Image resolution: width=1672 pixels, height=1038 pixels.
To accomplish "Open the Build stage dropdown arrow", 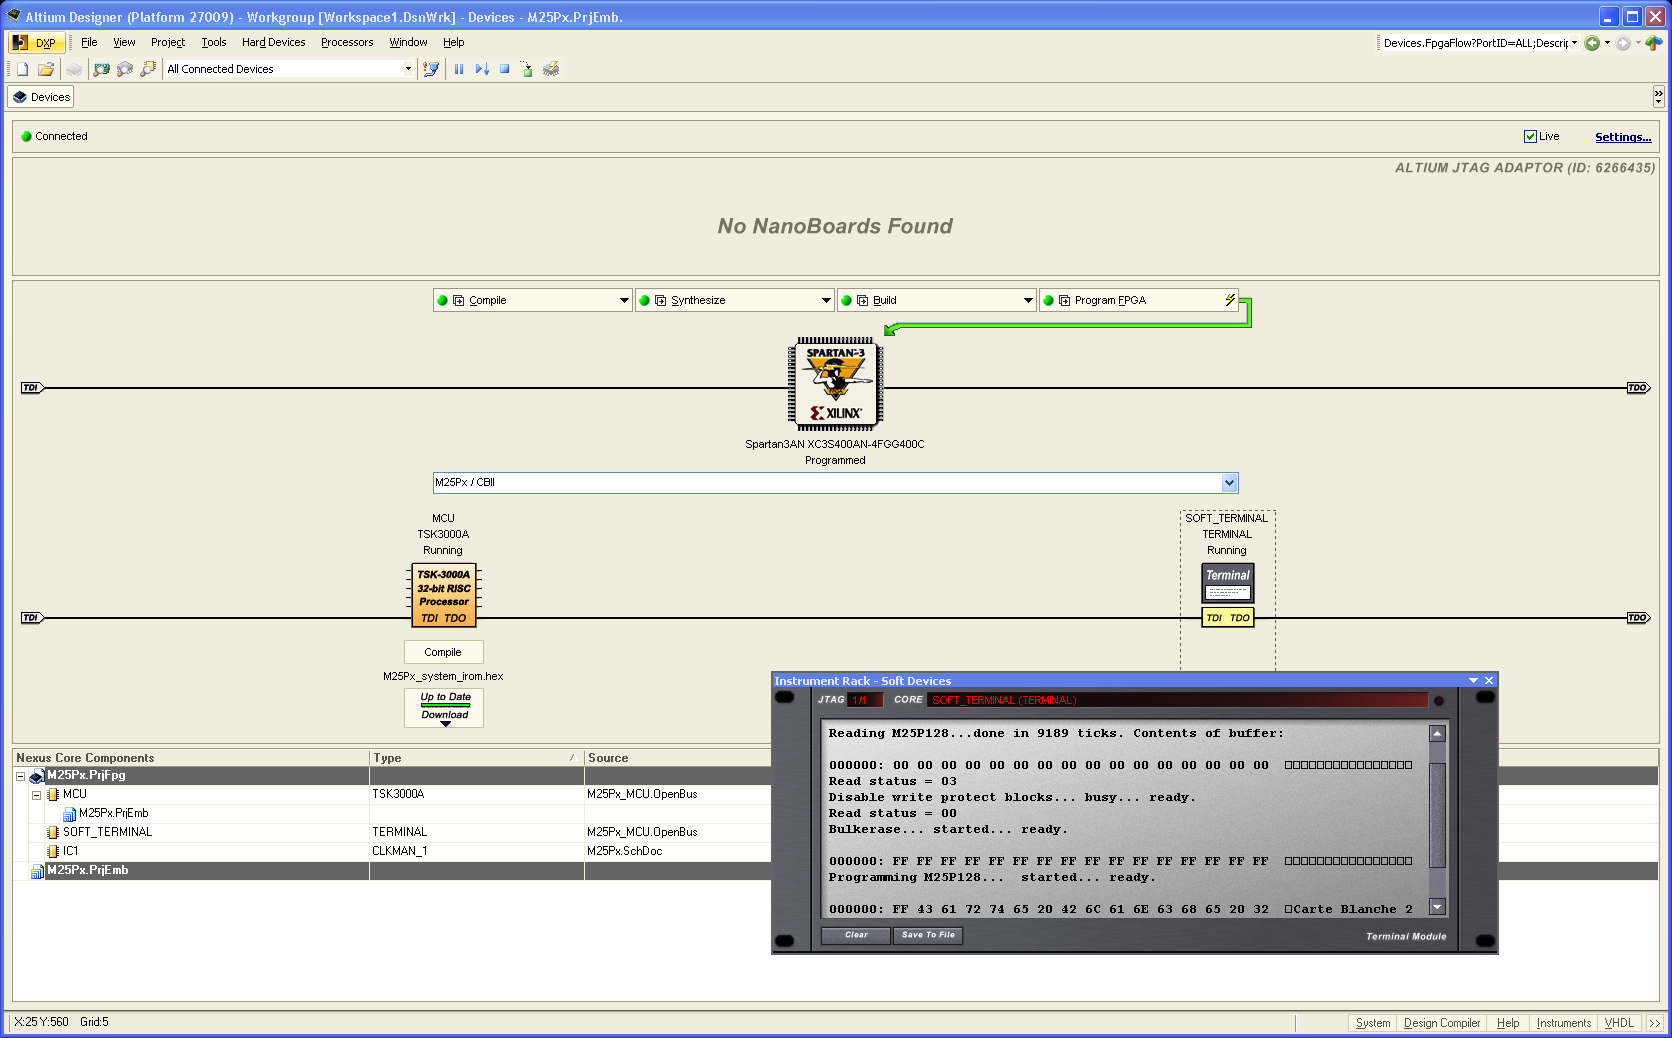I will 1028,300.
